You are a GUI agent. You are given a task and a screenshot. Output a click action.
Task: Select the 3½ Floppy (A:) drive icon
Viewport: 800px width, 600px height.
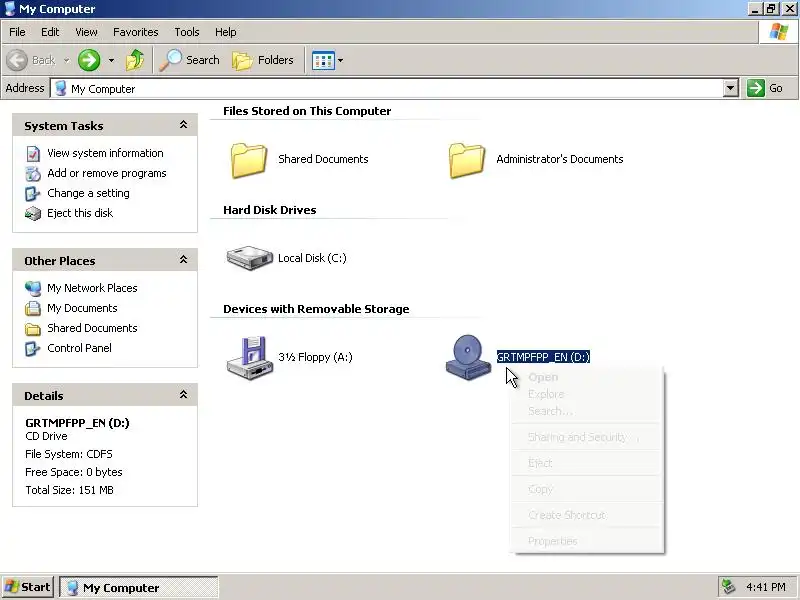tap(249, 358)
